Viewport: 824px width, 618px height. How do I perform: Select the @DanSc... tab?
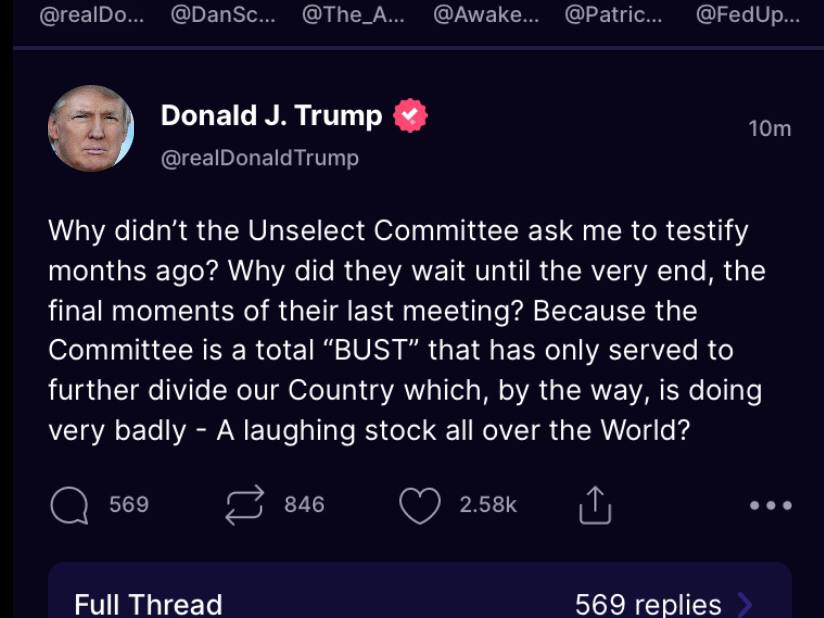click(x=222, y=16)
